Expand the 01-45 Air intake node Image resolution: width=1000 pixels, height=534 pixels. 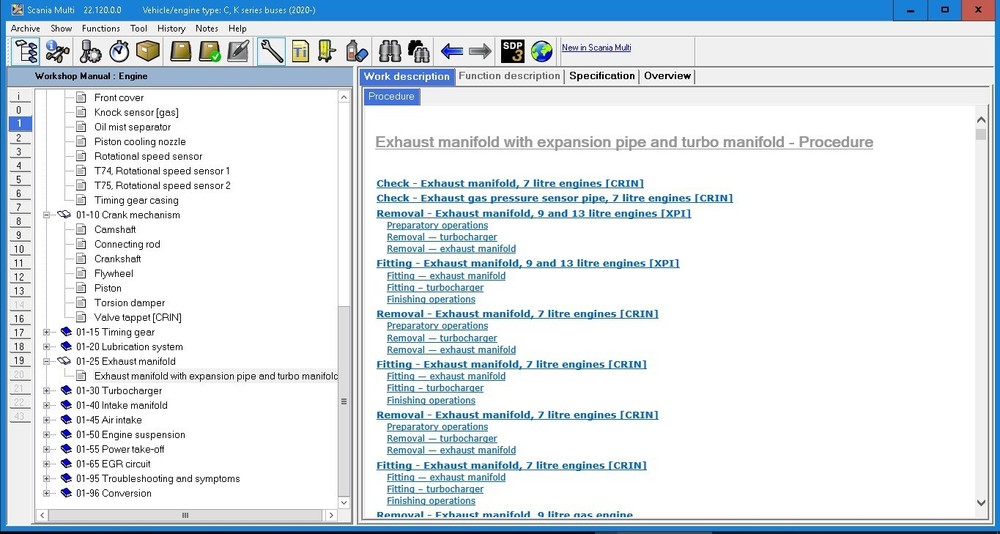click(x=47, y=420)
